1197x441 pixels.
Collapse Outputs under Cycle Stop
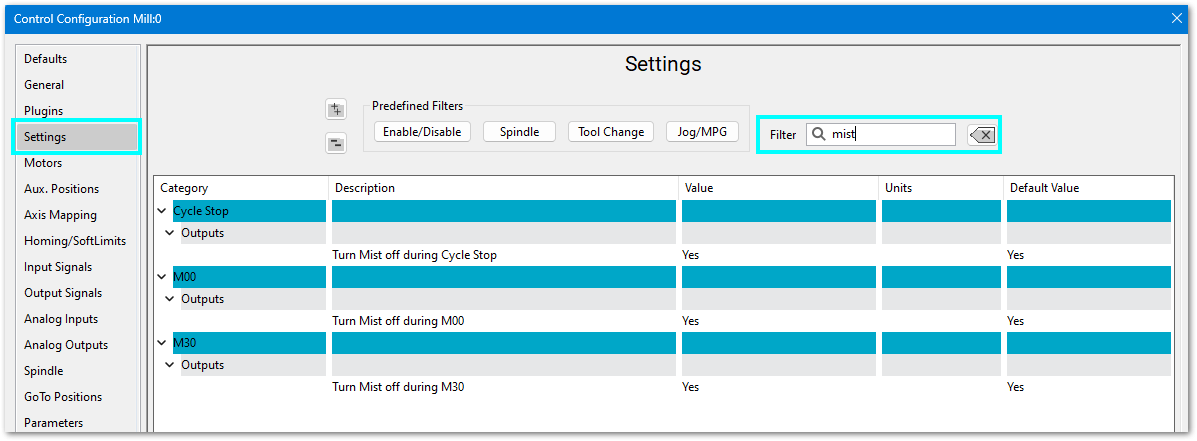coord(170,233)
